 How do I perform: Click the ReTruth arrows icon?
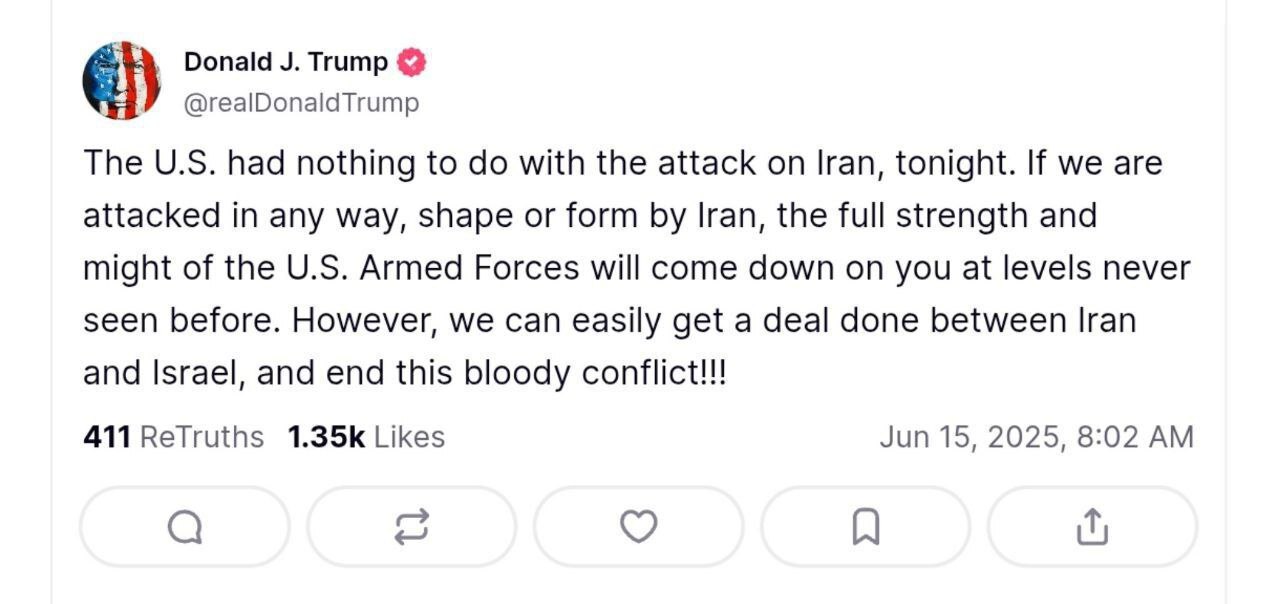412,527
